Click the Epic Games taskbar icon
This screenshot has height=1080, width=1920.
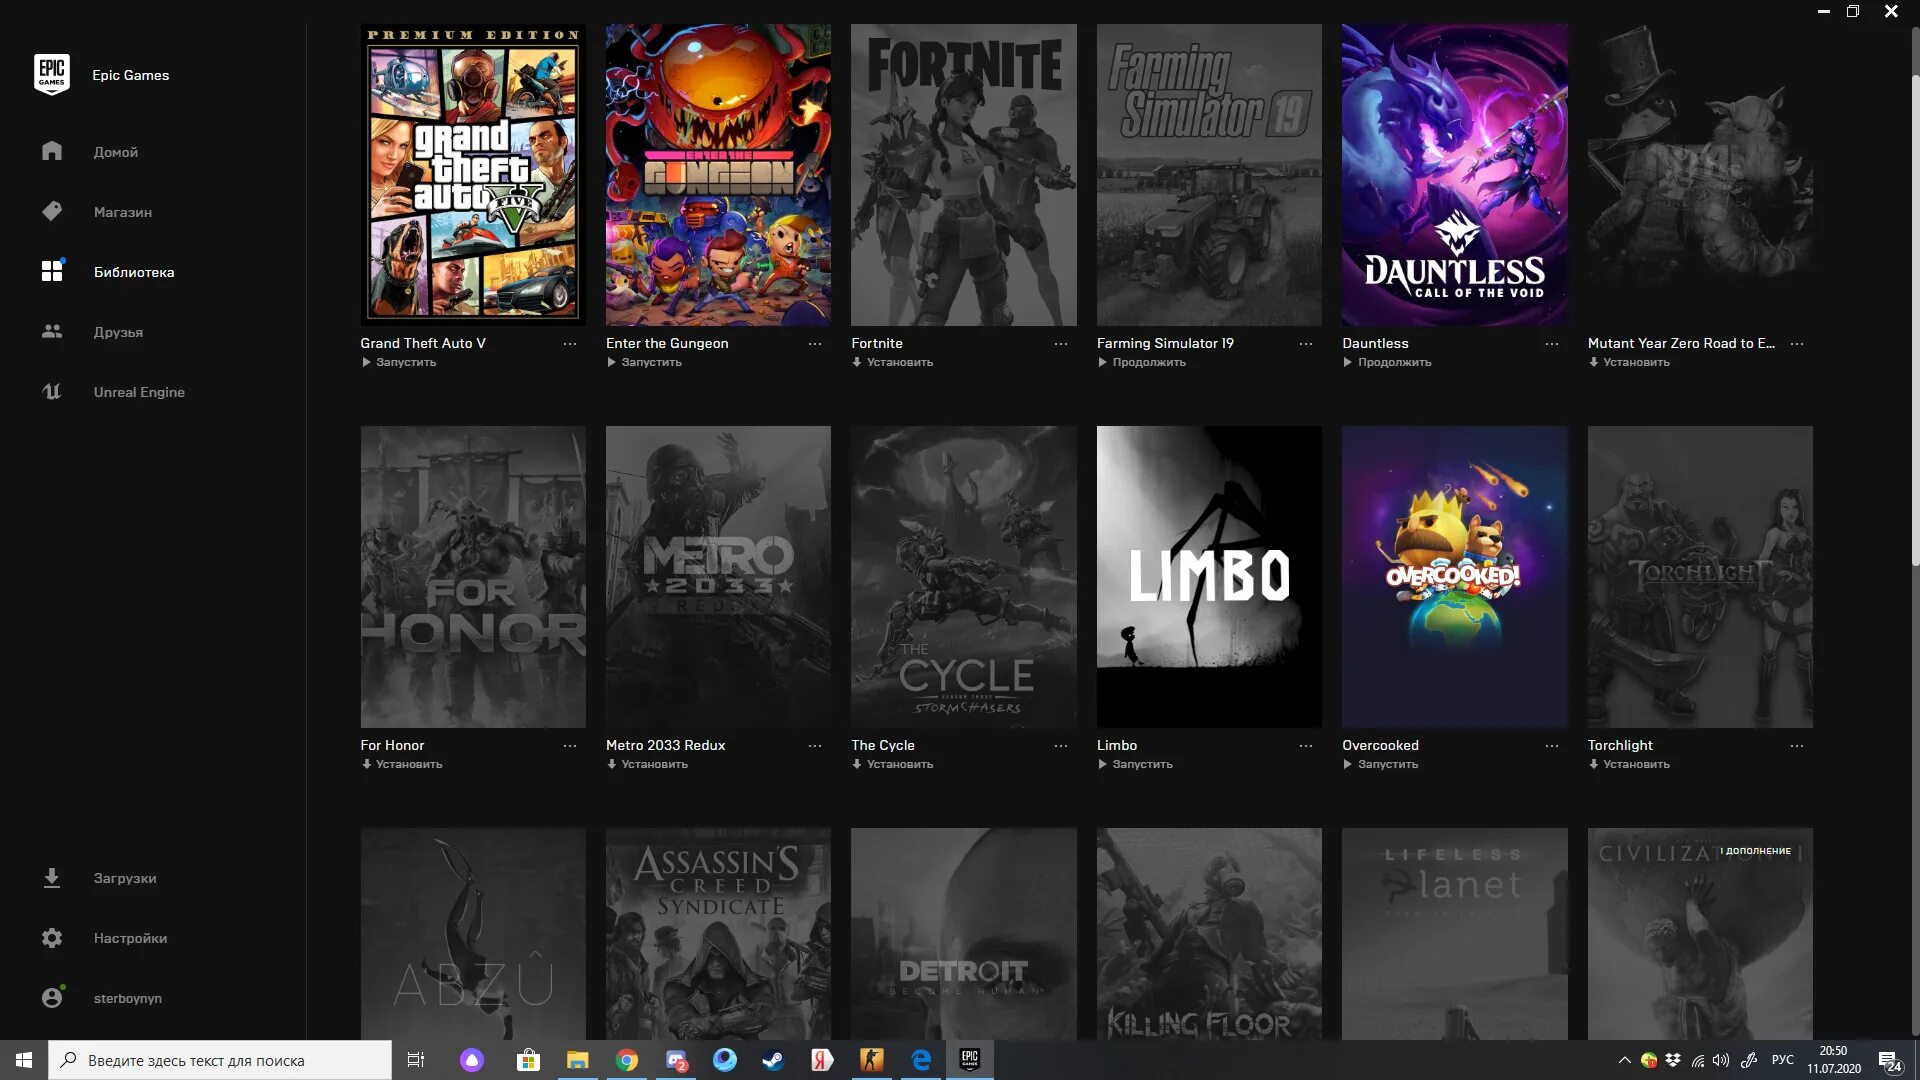pos(970,1060)
